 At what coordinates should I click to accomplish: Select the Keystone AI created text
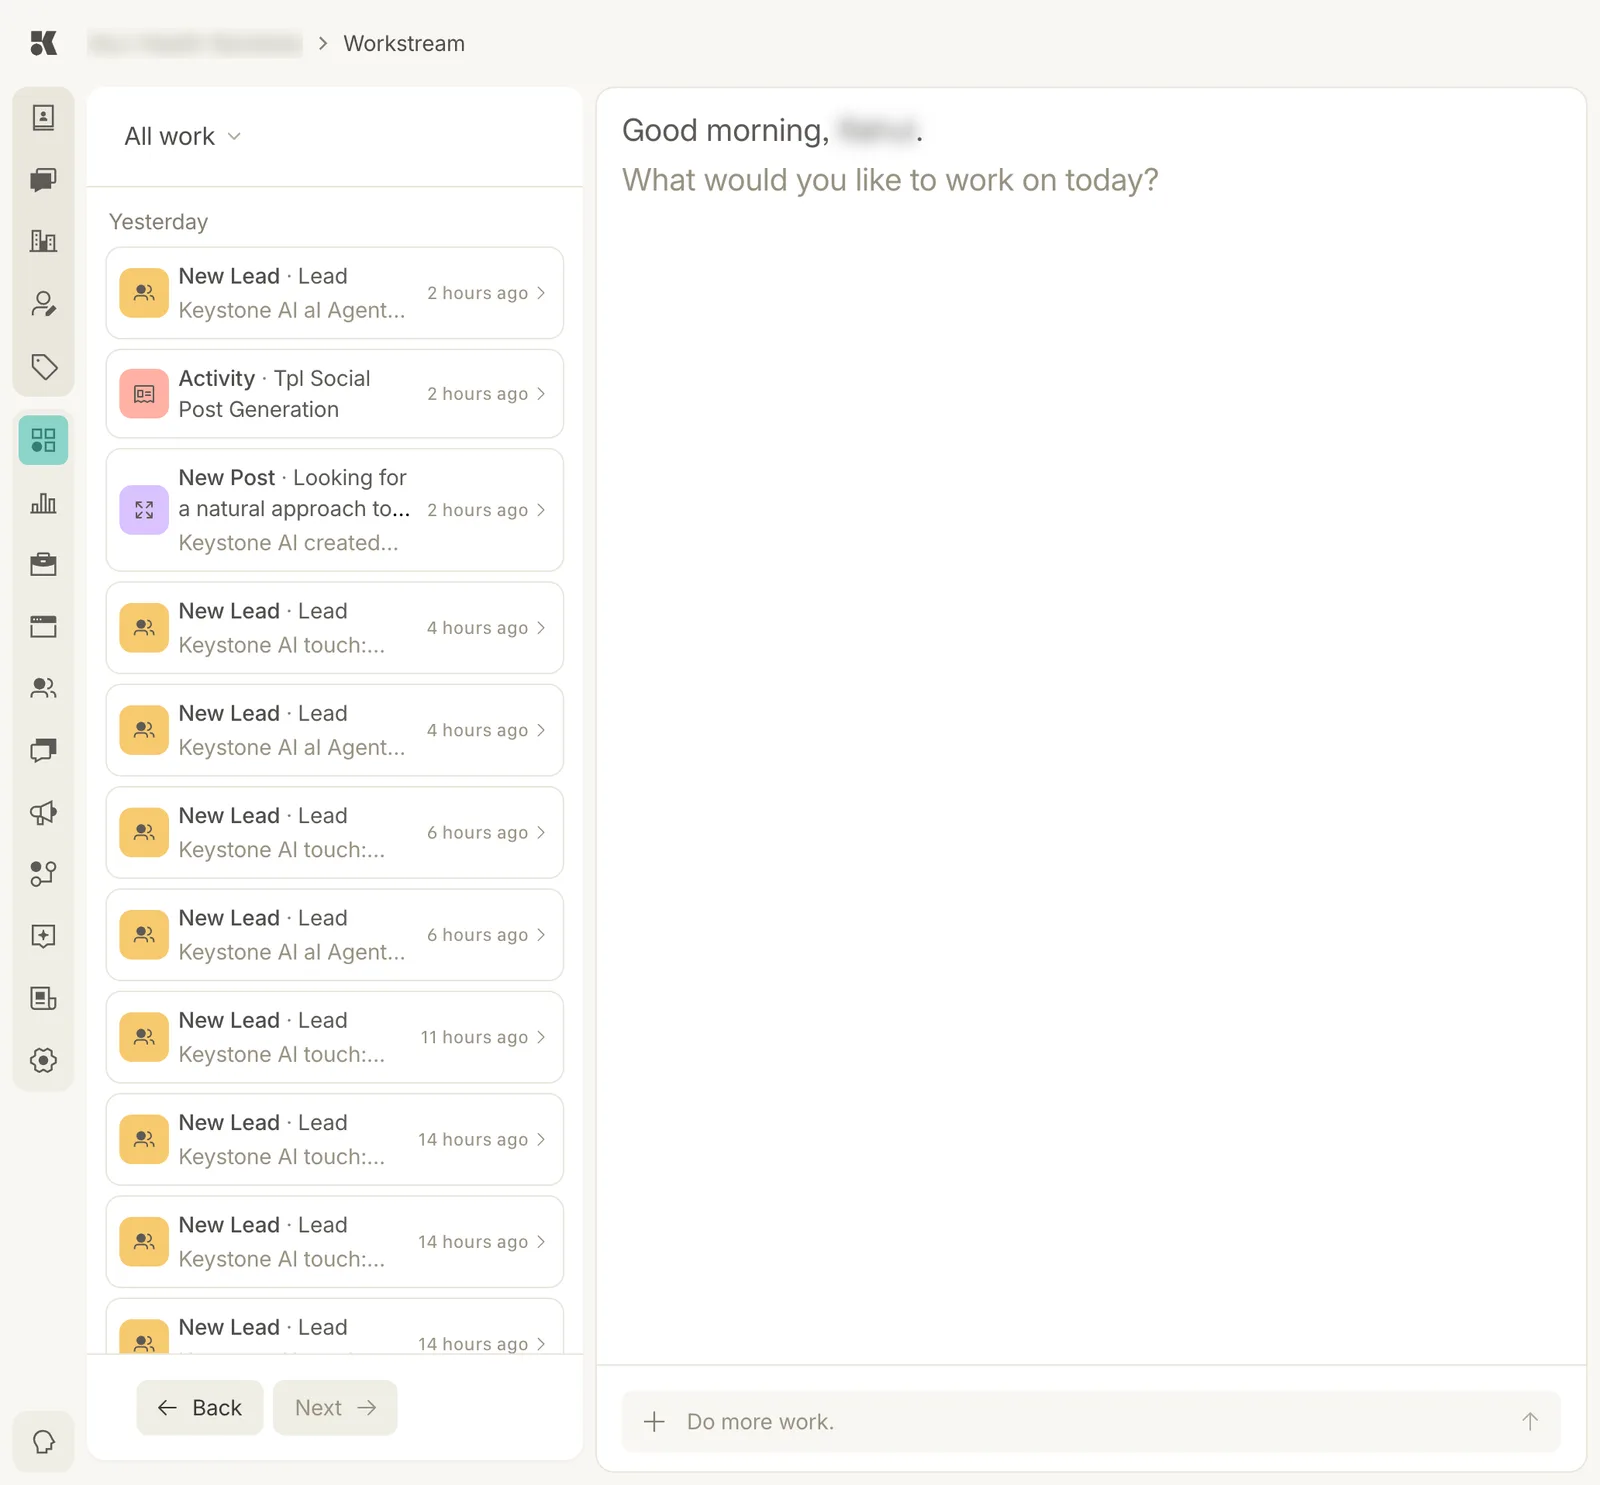click(x=288, y=543)
